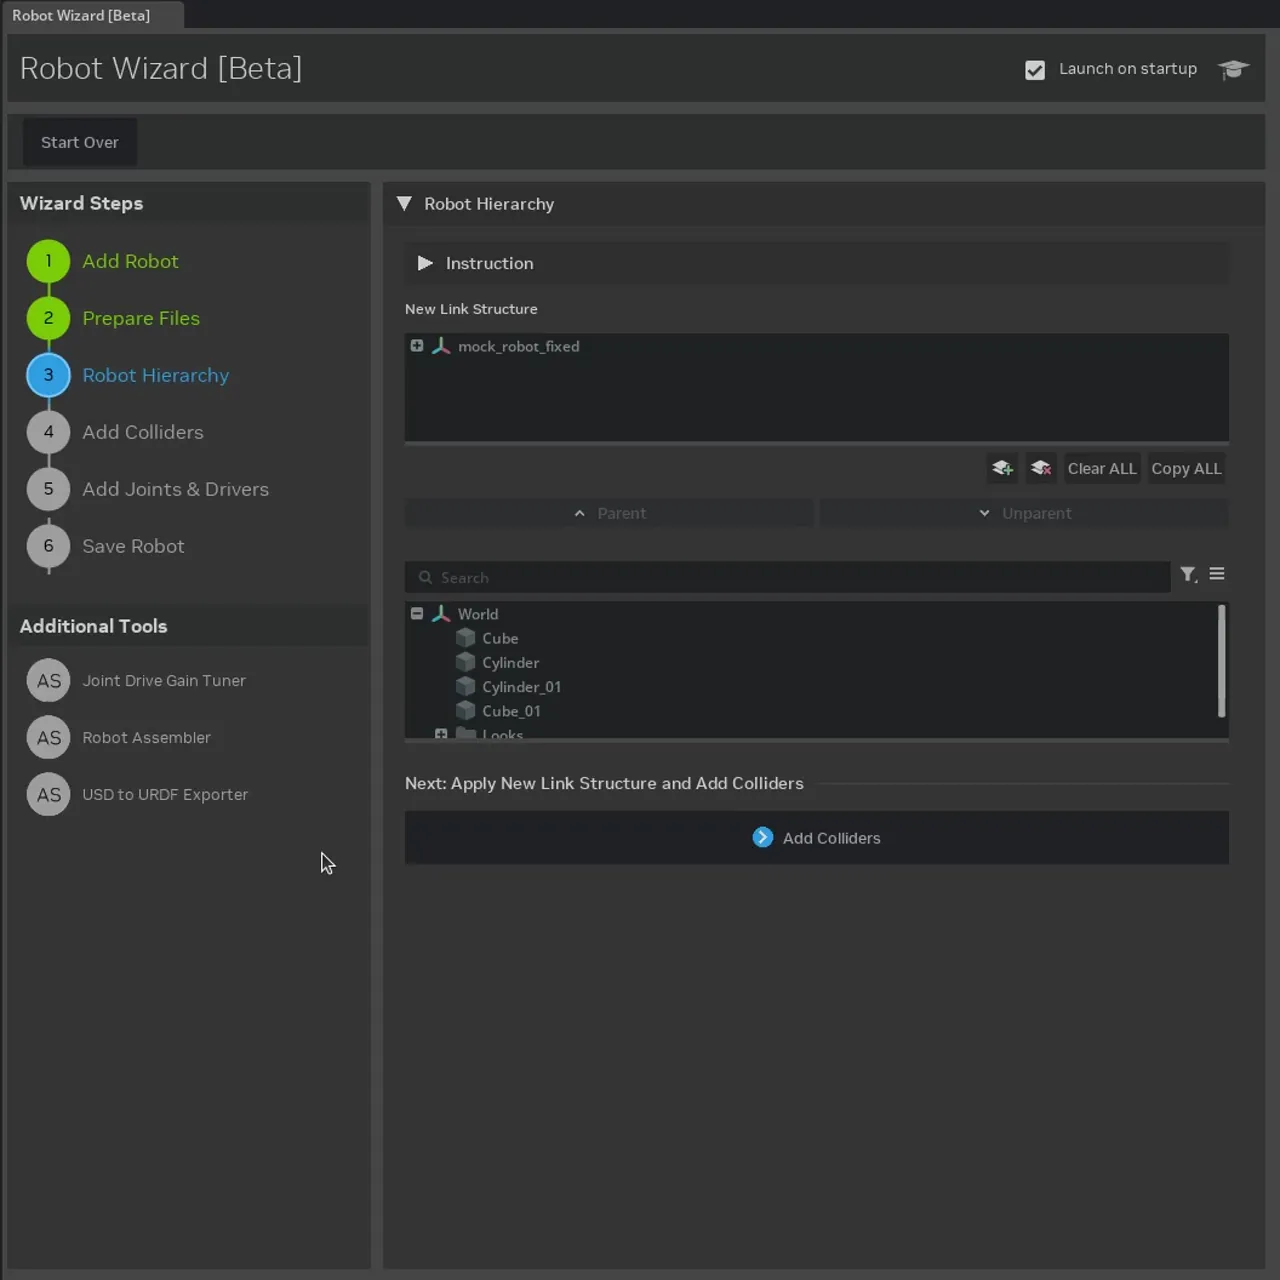Screen dimensions: 1280x1280
Task: Collapse the Robot Hierarchy panel
Action: (404, 204)
